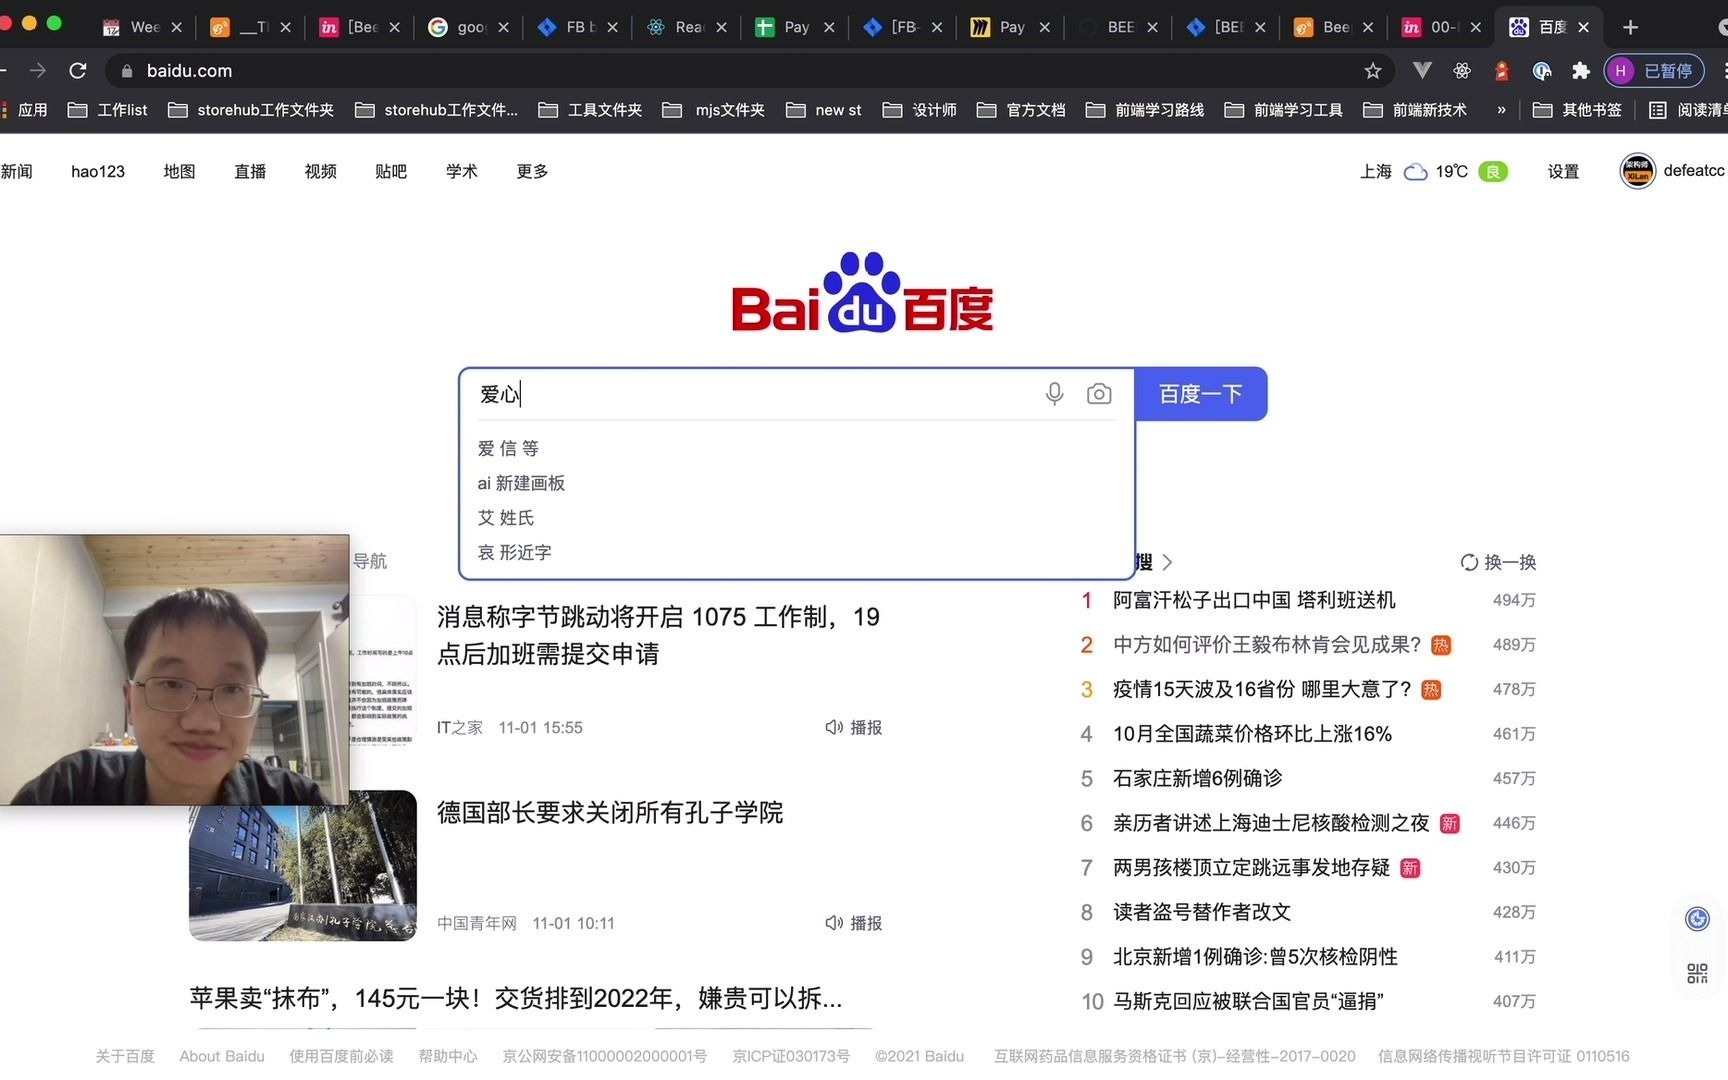Open hot search 阿富汗松子出口中国 塔利班送机
The image size is (1728, 1080).
coord(1254,600)
